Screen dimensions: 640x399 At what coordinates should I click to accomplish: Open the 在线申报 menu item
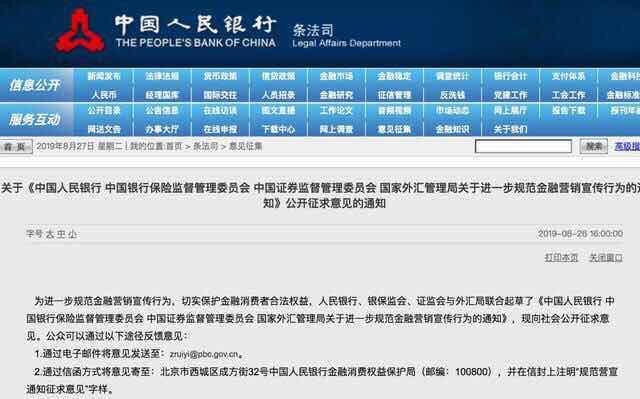point(220,129)
